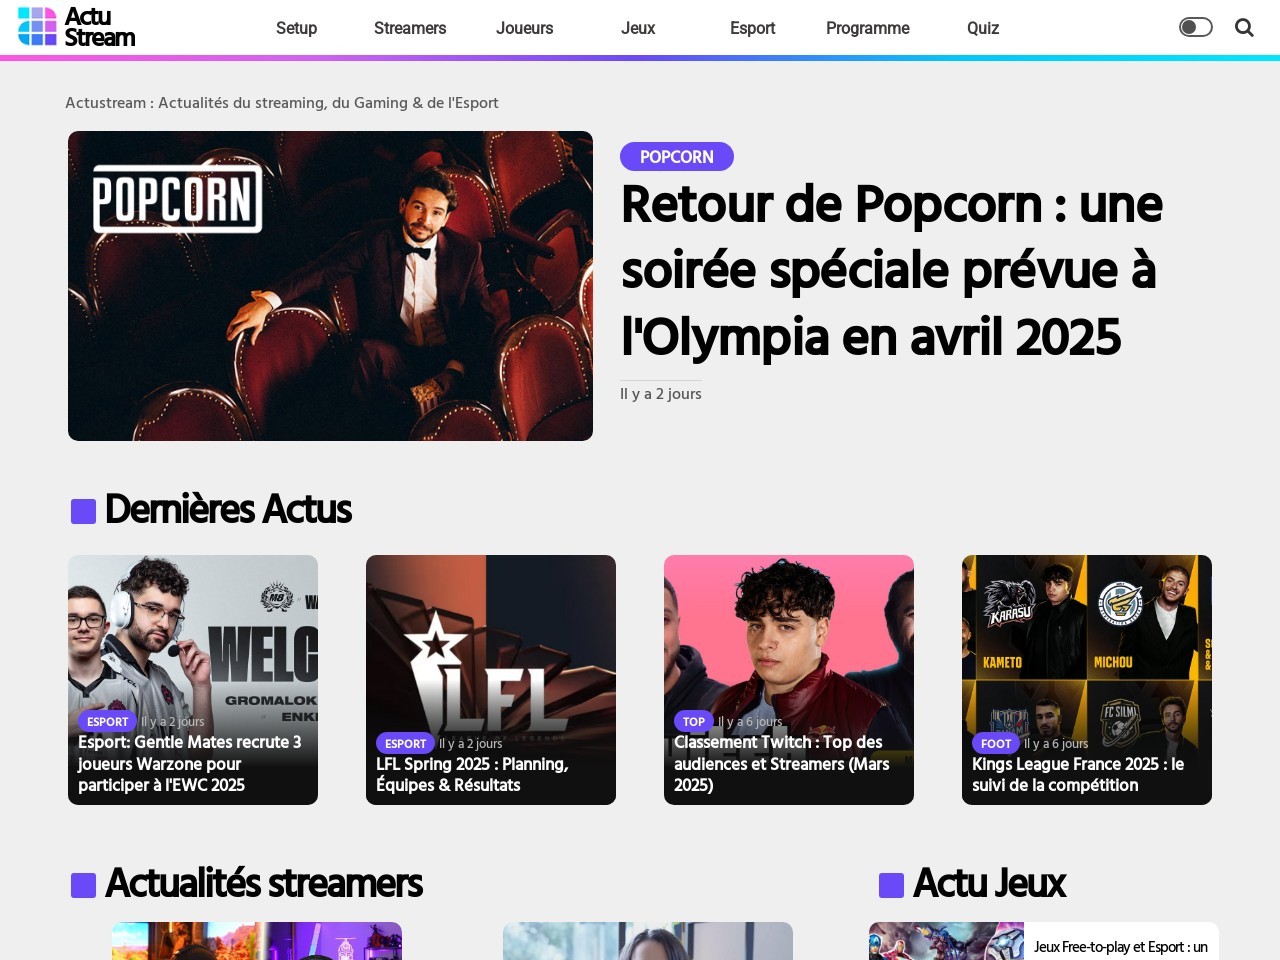Screen dimensions: 1280x960
Task: Click the POPCORN category tag
Action: 677,157
